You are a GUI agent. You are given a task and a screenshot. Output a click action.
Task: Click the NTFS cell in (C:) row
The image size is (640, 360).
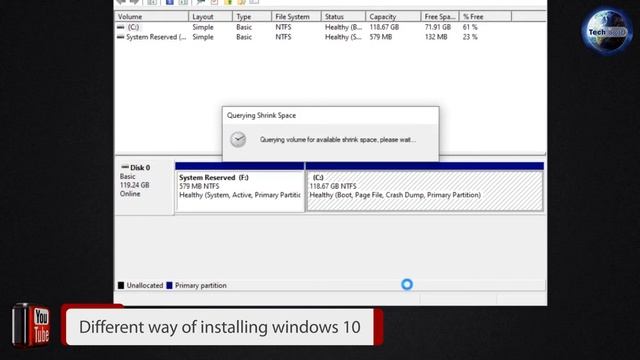pyautogui.click(x=283, y=27)
